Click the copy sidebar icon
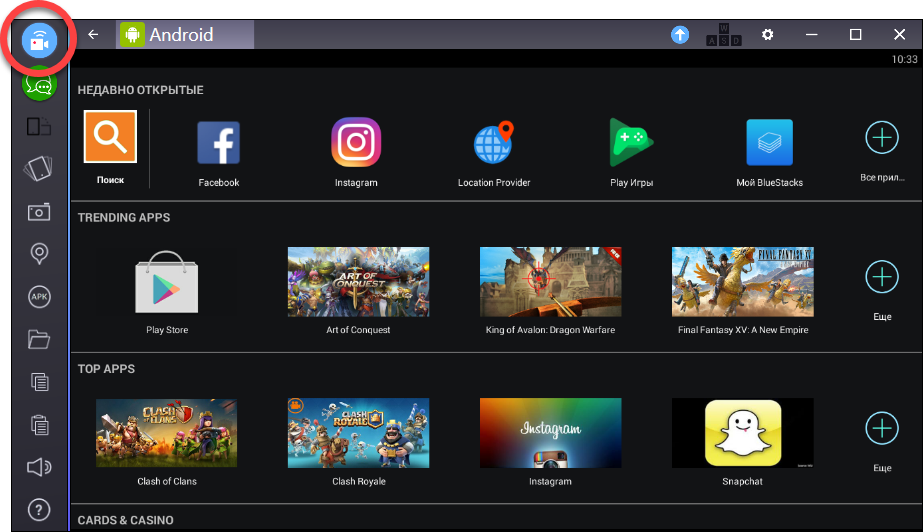The width and height of the screenshot is (923, 532). tap(39, 382)
